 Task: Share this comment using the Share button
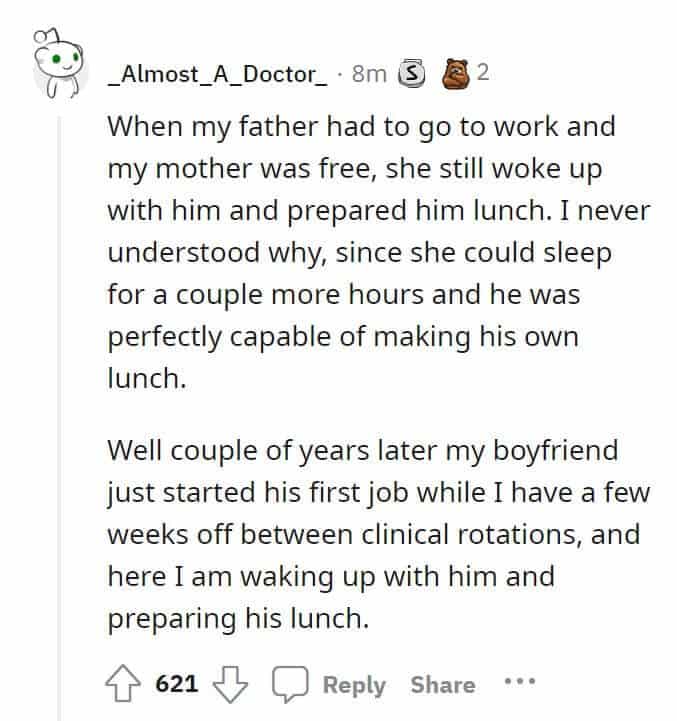pos(443,685)
